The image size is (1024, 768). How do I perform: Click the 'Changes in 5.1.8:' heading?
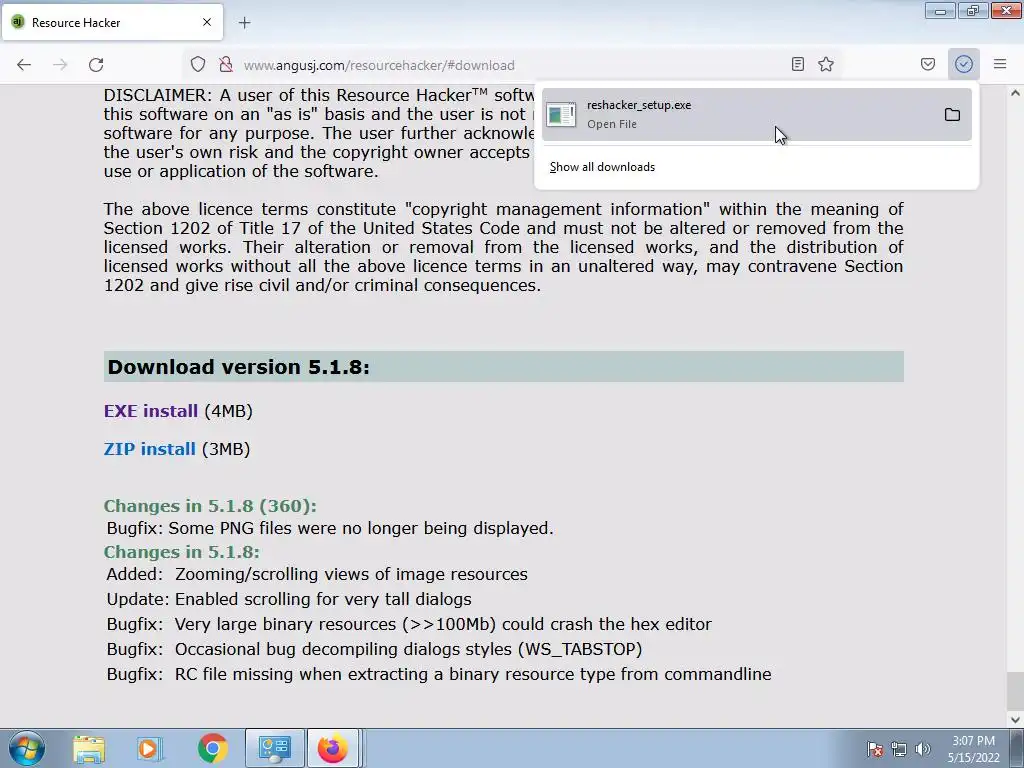[x=182, y=552]
